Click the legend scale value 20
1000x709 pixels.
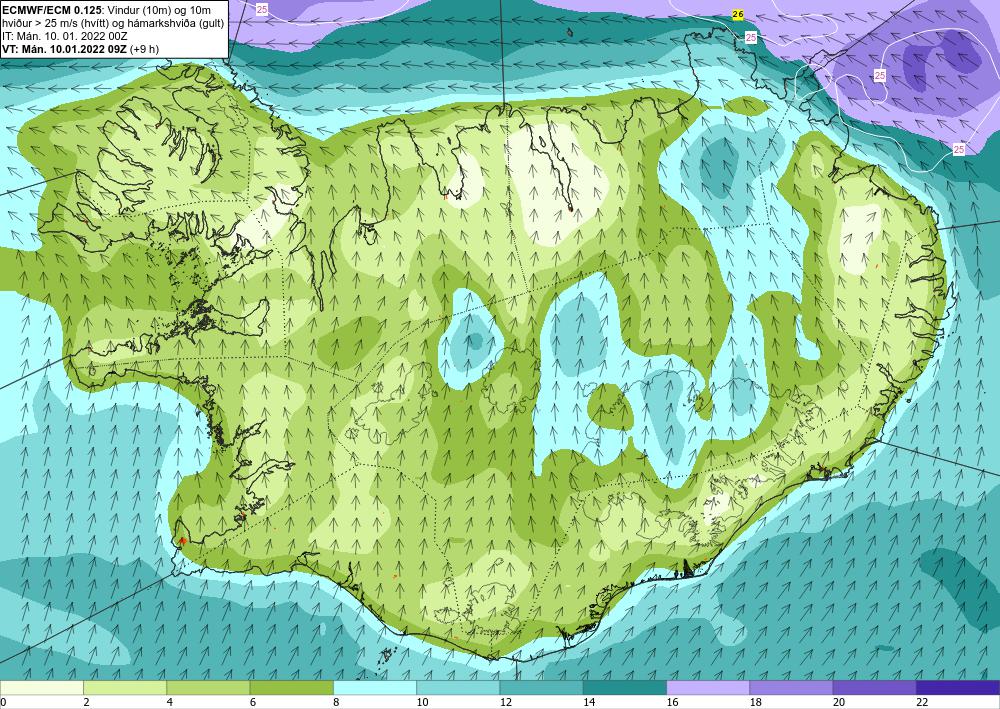tap(839, 703)
